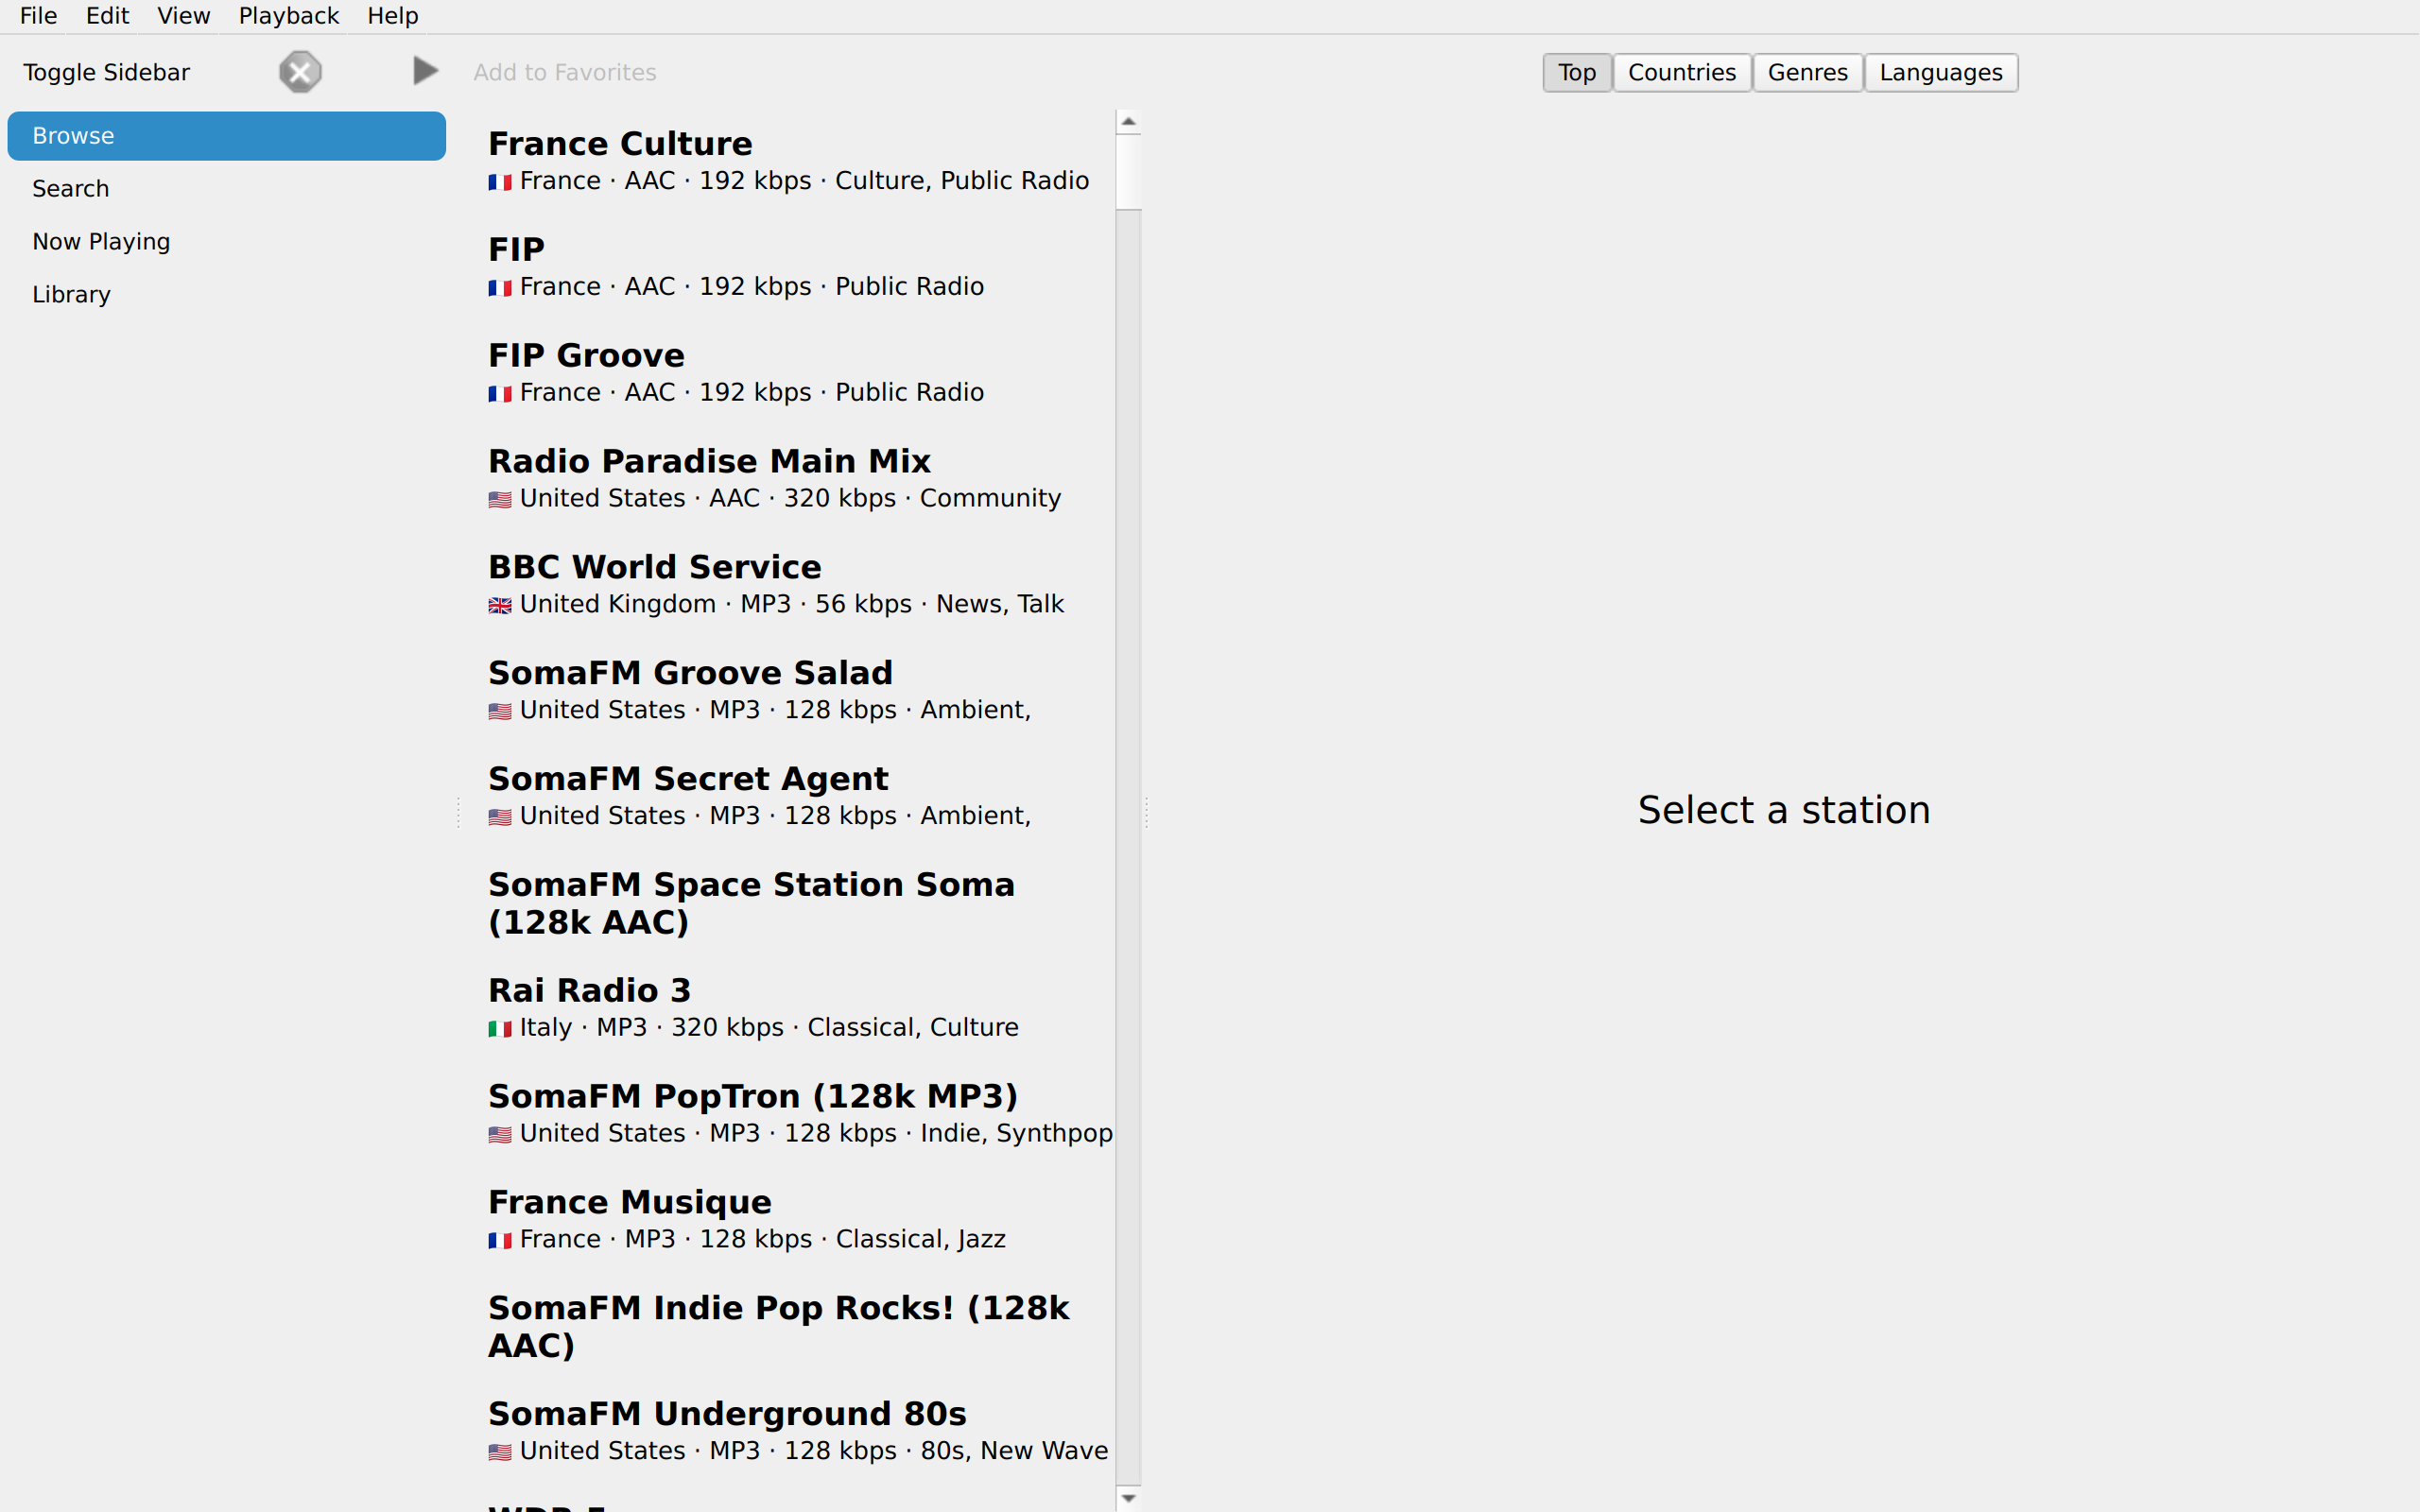The image size is (2420, 1512).
Task: Select SomaFM Indie Pop Rocks! station
Action: coord(795,1326)
